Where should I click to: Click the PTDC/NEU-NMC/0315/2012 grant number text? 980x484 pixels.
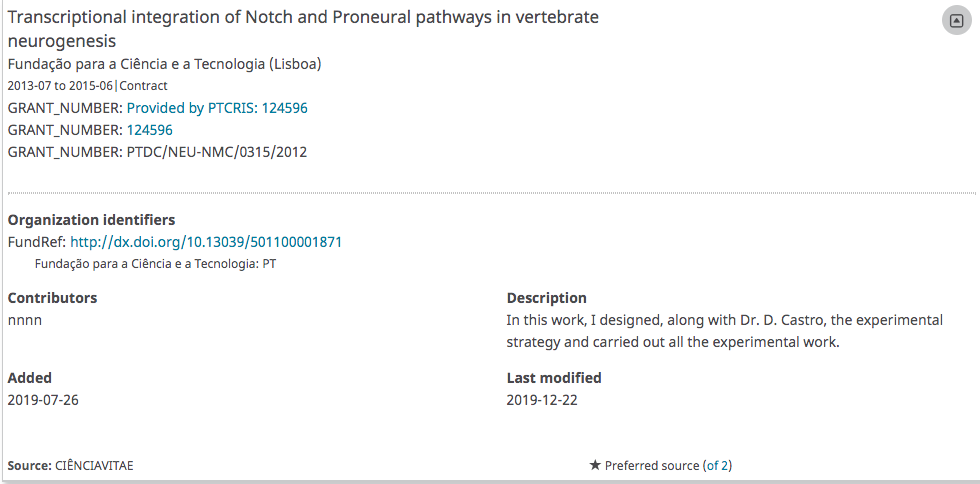tap(217, 152)
